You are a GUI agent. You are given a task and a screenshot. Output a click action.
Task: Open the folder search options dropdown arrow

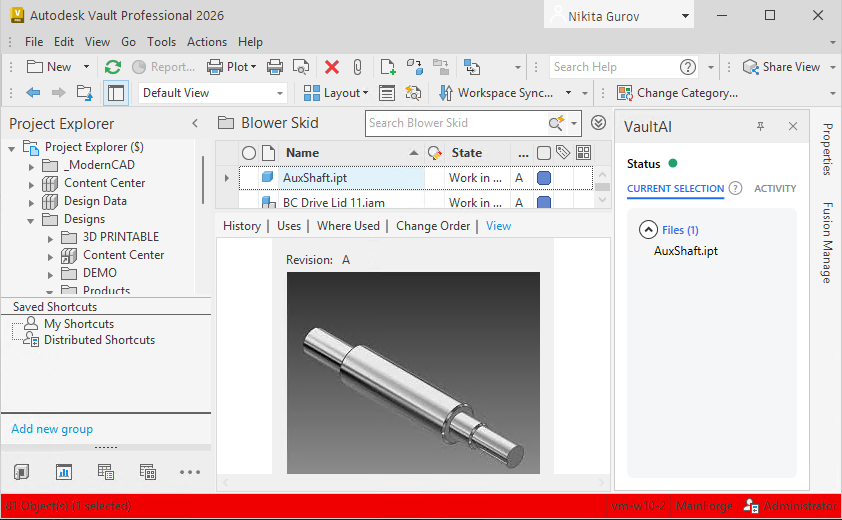[x=574, y=123]
